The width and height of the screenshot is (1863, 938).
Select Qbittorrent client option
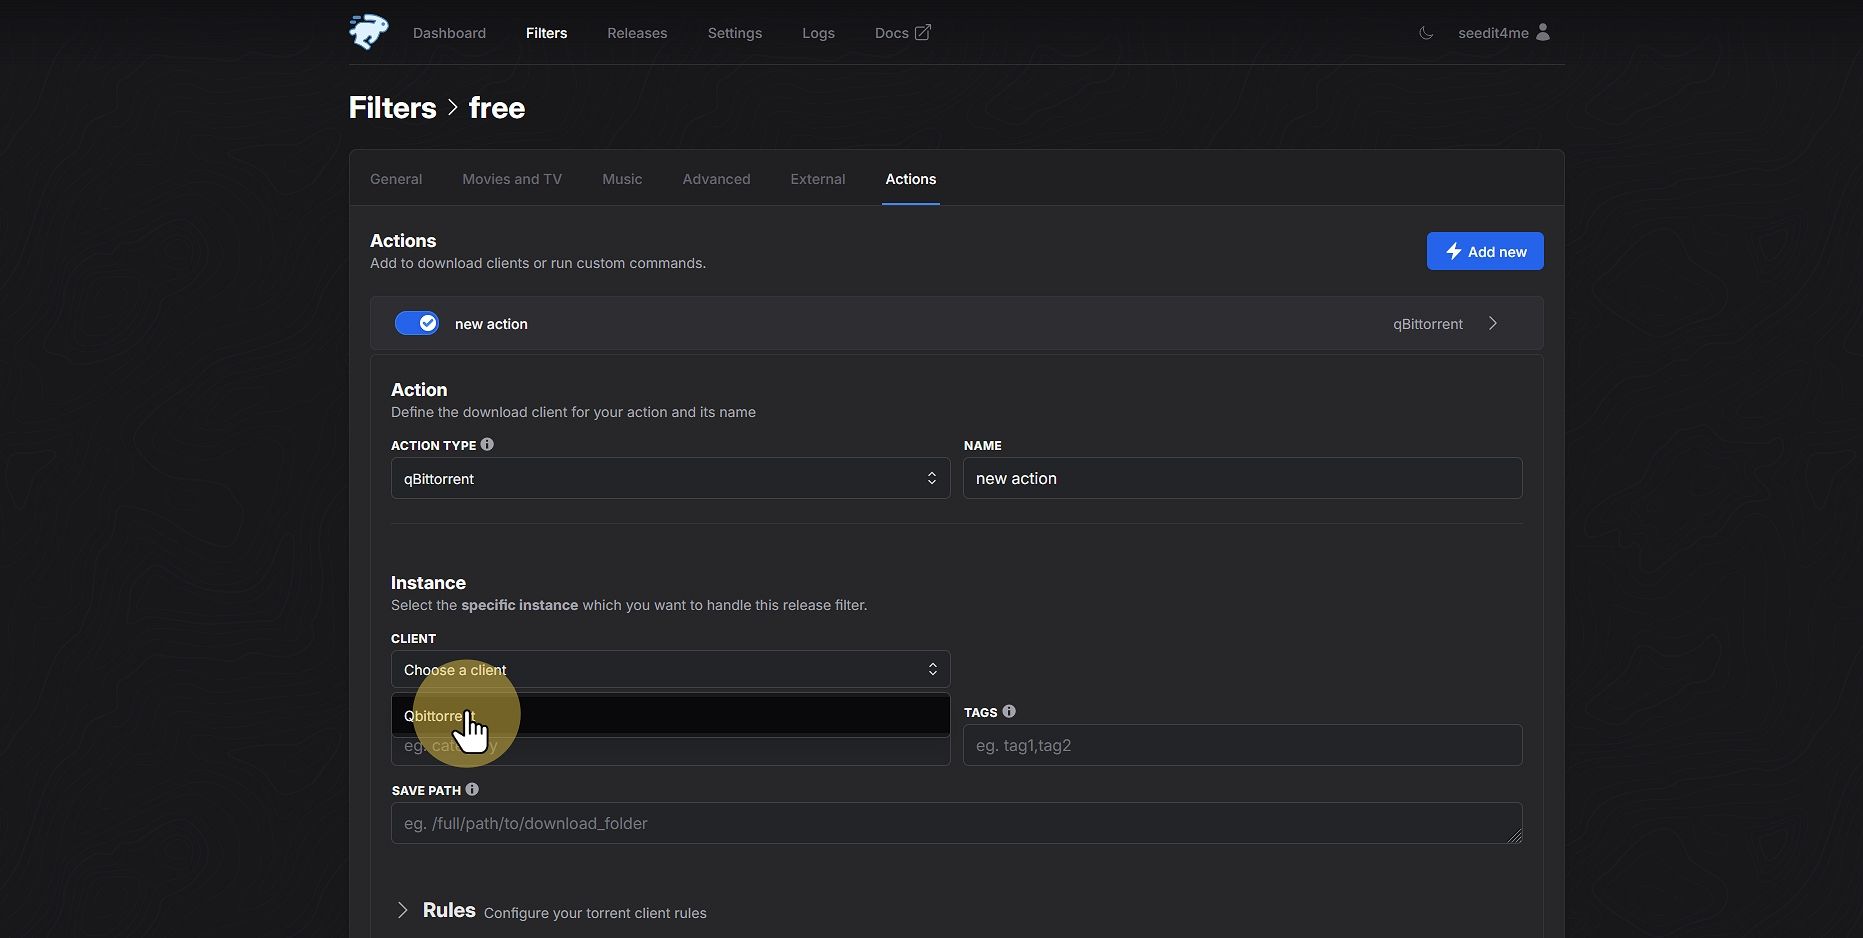coord(670,715)
